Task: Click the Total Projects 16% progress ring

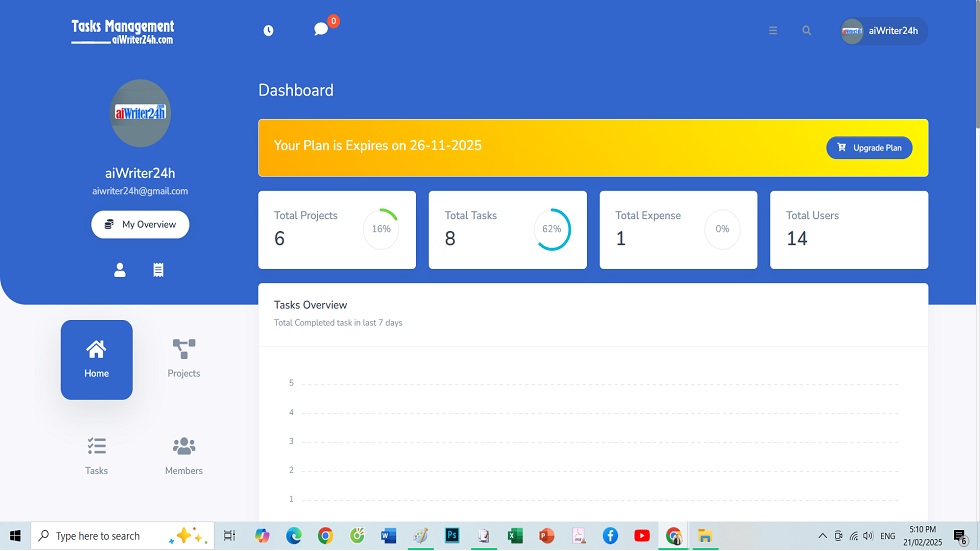Action: tap(381, 229)
